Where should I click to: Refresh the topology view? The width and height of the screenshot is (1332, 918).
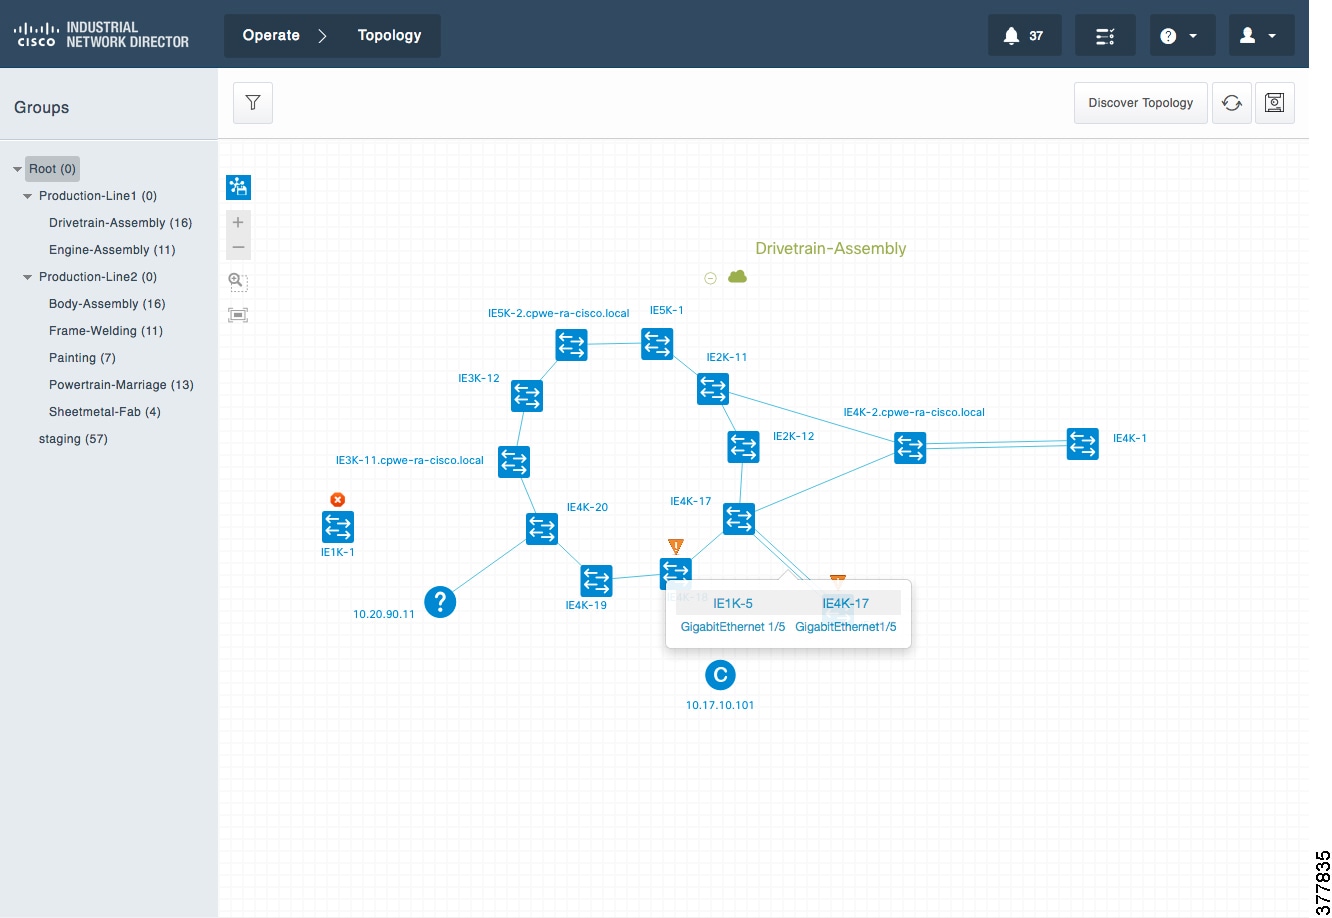1232,103
